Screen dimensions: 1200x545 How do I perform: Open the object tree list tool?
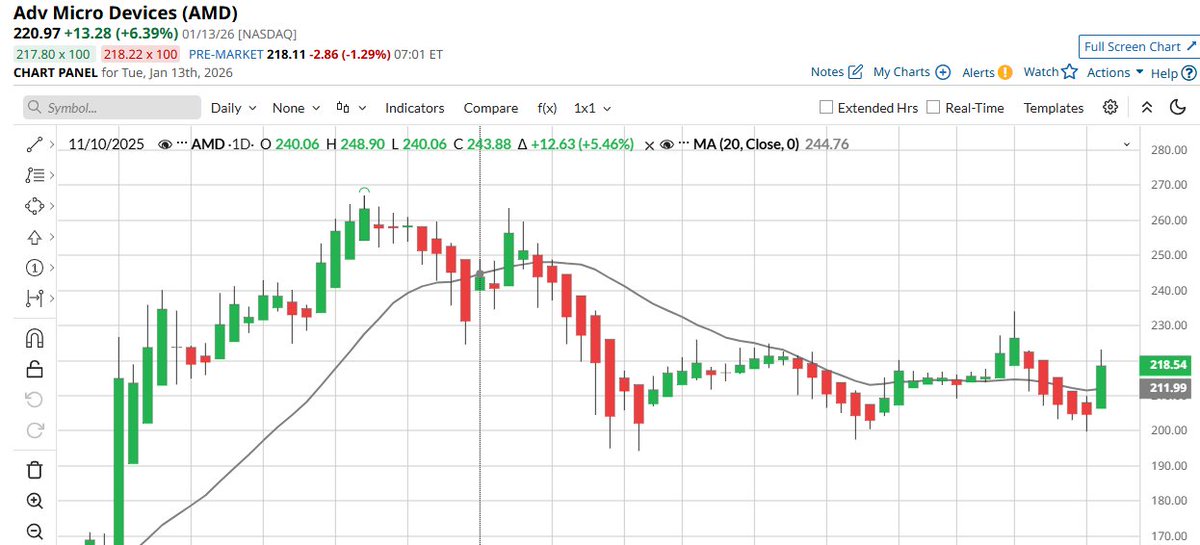click(x=34, y=176)
